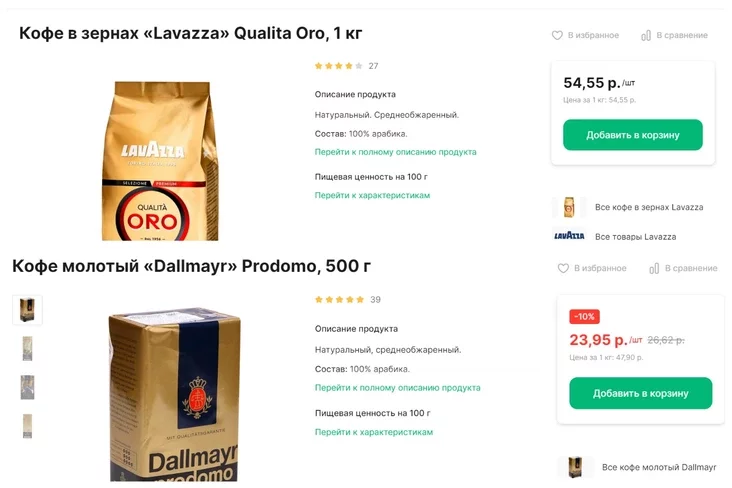Click the large Lavazza Oro product image
The width and height of the screenshot is (732, 488).
point(160,161)
